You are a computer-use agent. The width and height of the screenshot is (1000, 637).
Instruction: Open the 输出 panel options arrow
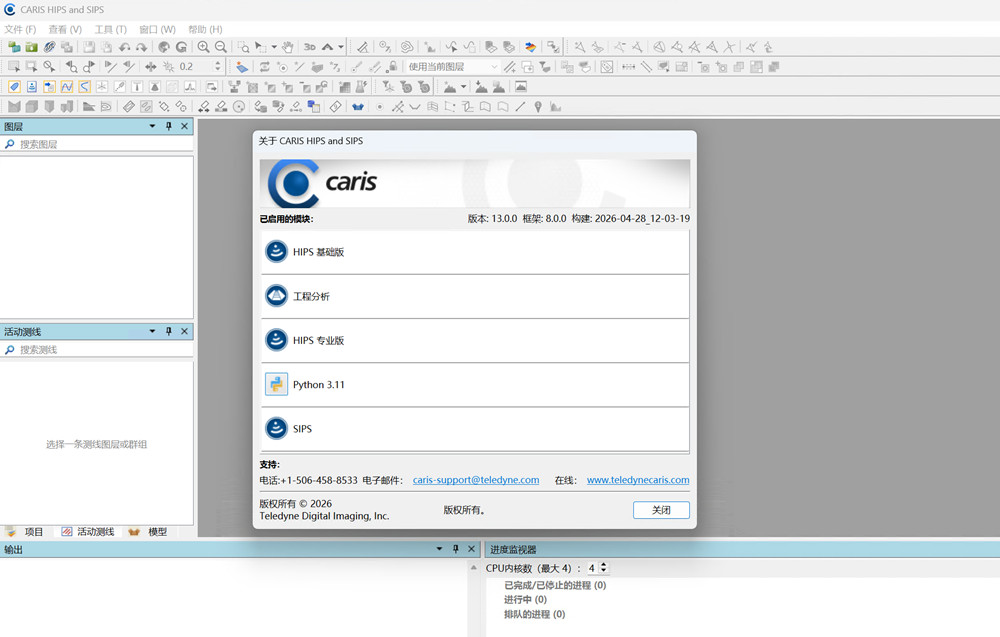[439, 548]
